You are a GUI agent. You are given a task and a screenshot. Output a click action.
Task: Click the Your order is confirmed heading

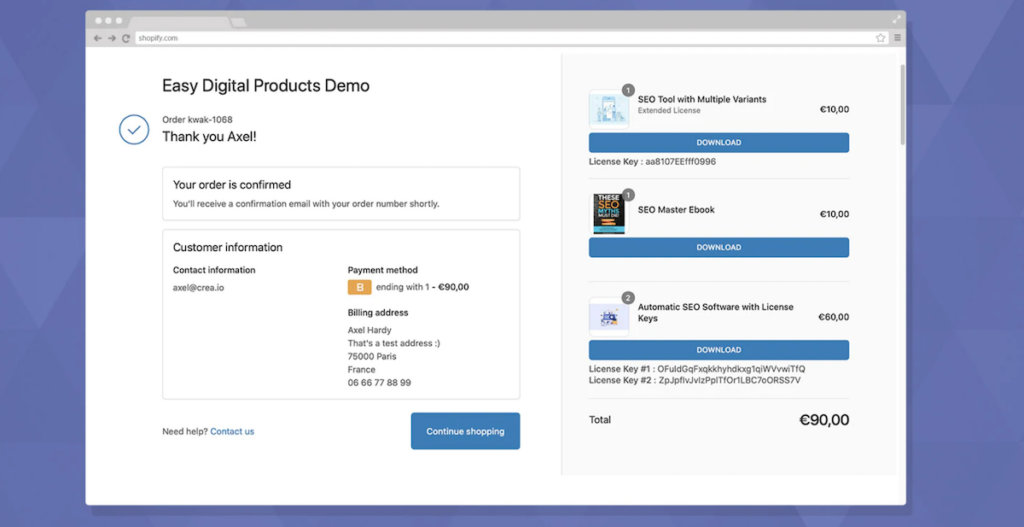[x=232, y=185]
